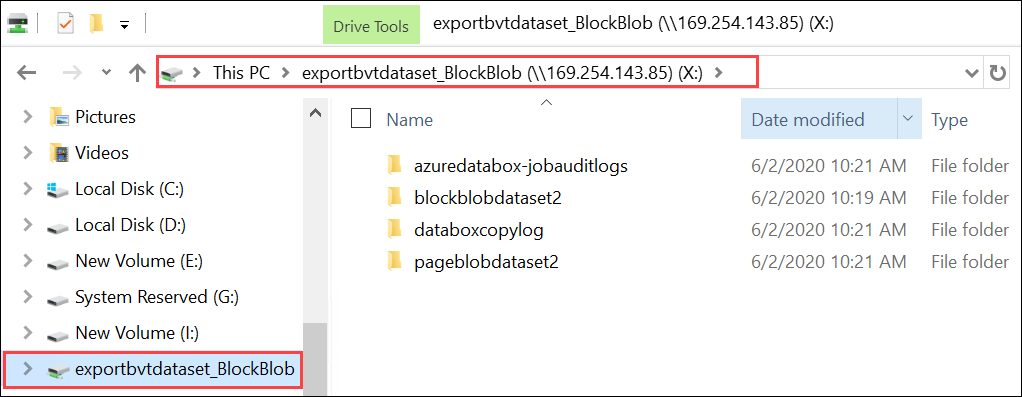Select New Volume (E:) in navigation pane
The height and width of the screenshot is (397, 1022).
139,261
